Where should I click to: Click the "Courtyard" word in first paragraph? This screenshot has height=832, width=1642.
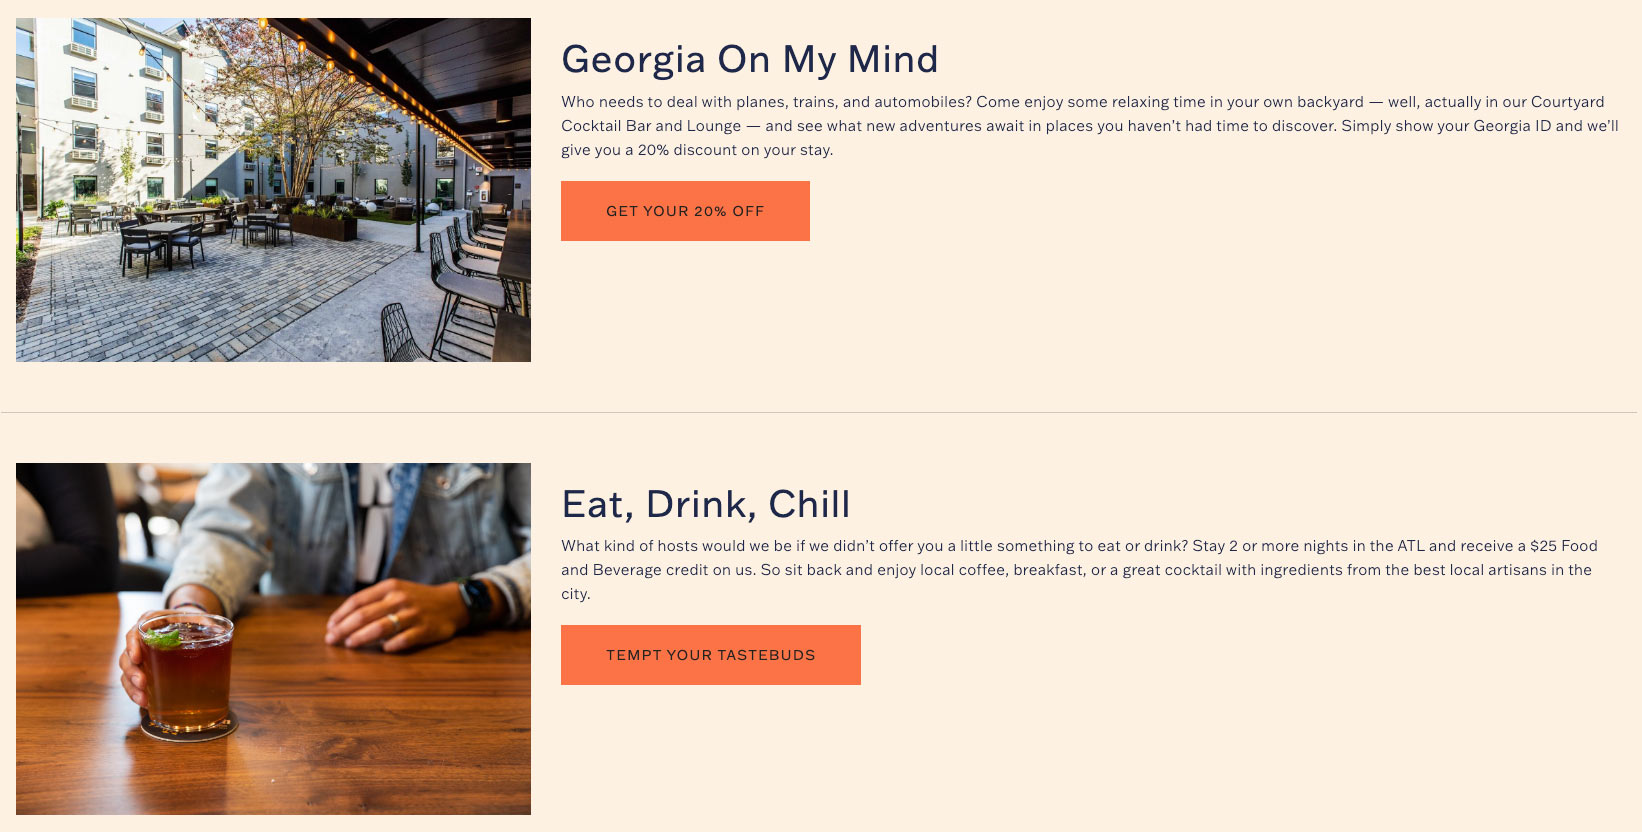(1567, 102)
